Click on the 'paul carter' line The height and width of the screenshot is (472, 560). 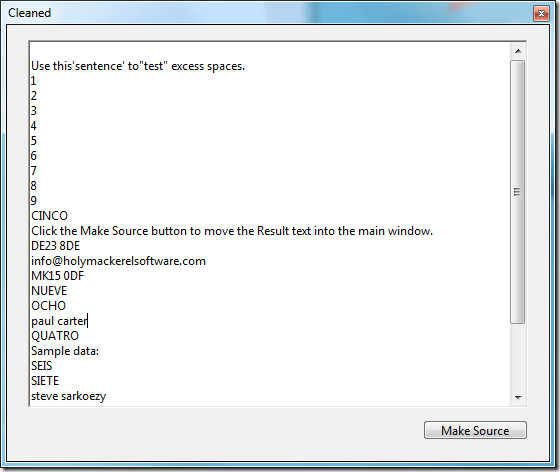click(x=59, y=321)
